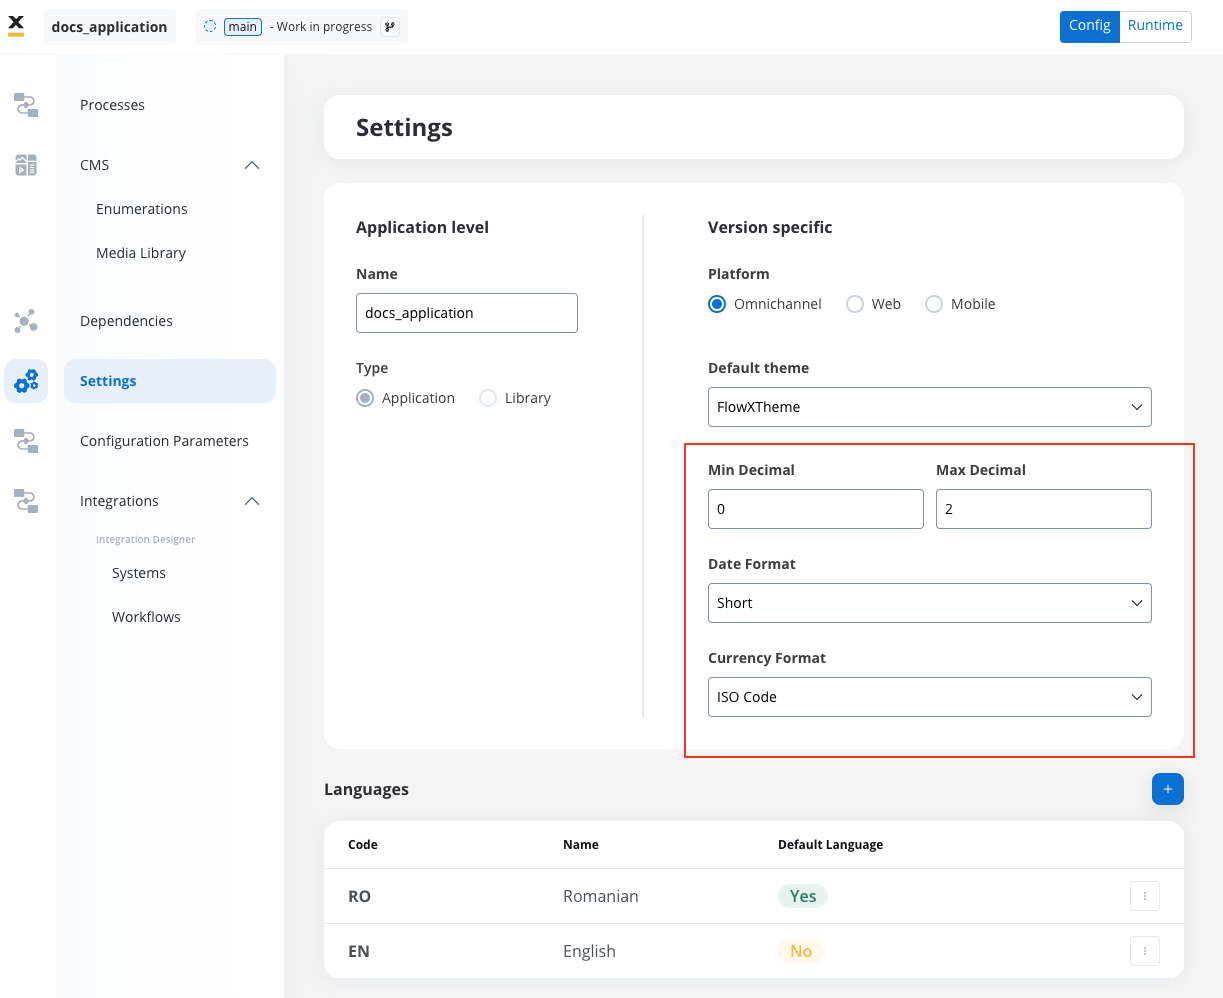The width and height of the screenshot is (1223, 998).
Task: Open the Default theme dropdown
Action: [930, 407]
